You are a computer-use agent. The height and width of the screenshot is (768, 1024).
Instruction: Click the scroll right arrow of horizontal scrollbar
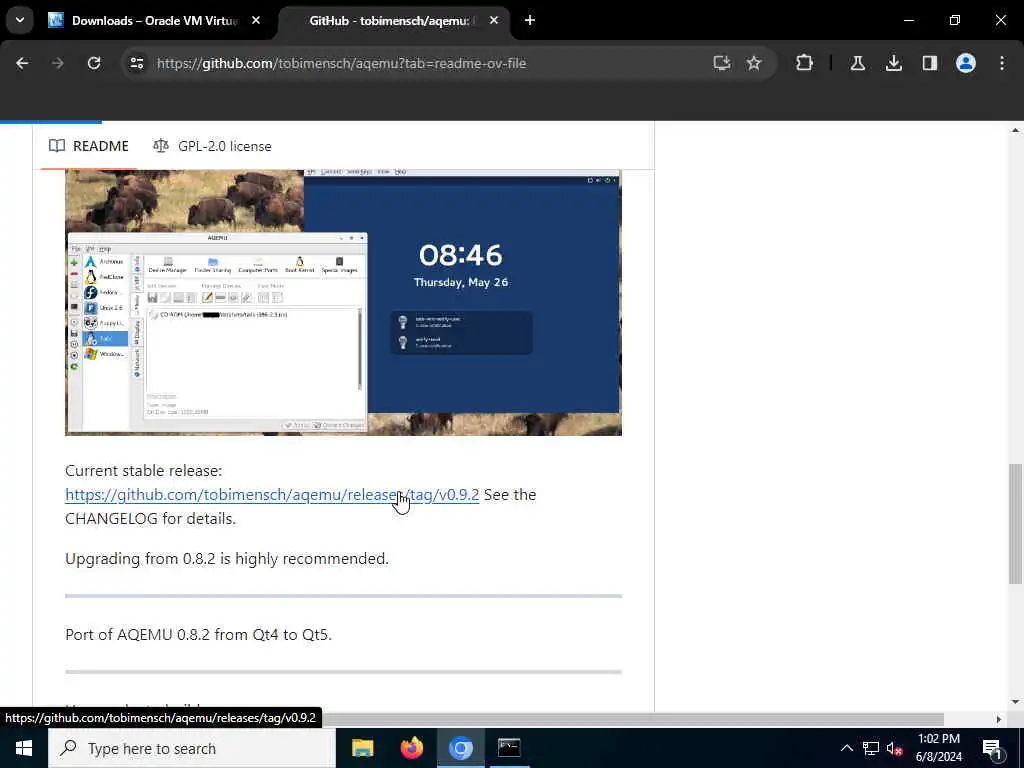tap(998, 719)
